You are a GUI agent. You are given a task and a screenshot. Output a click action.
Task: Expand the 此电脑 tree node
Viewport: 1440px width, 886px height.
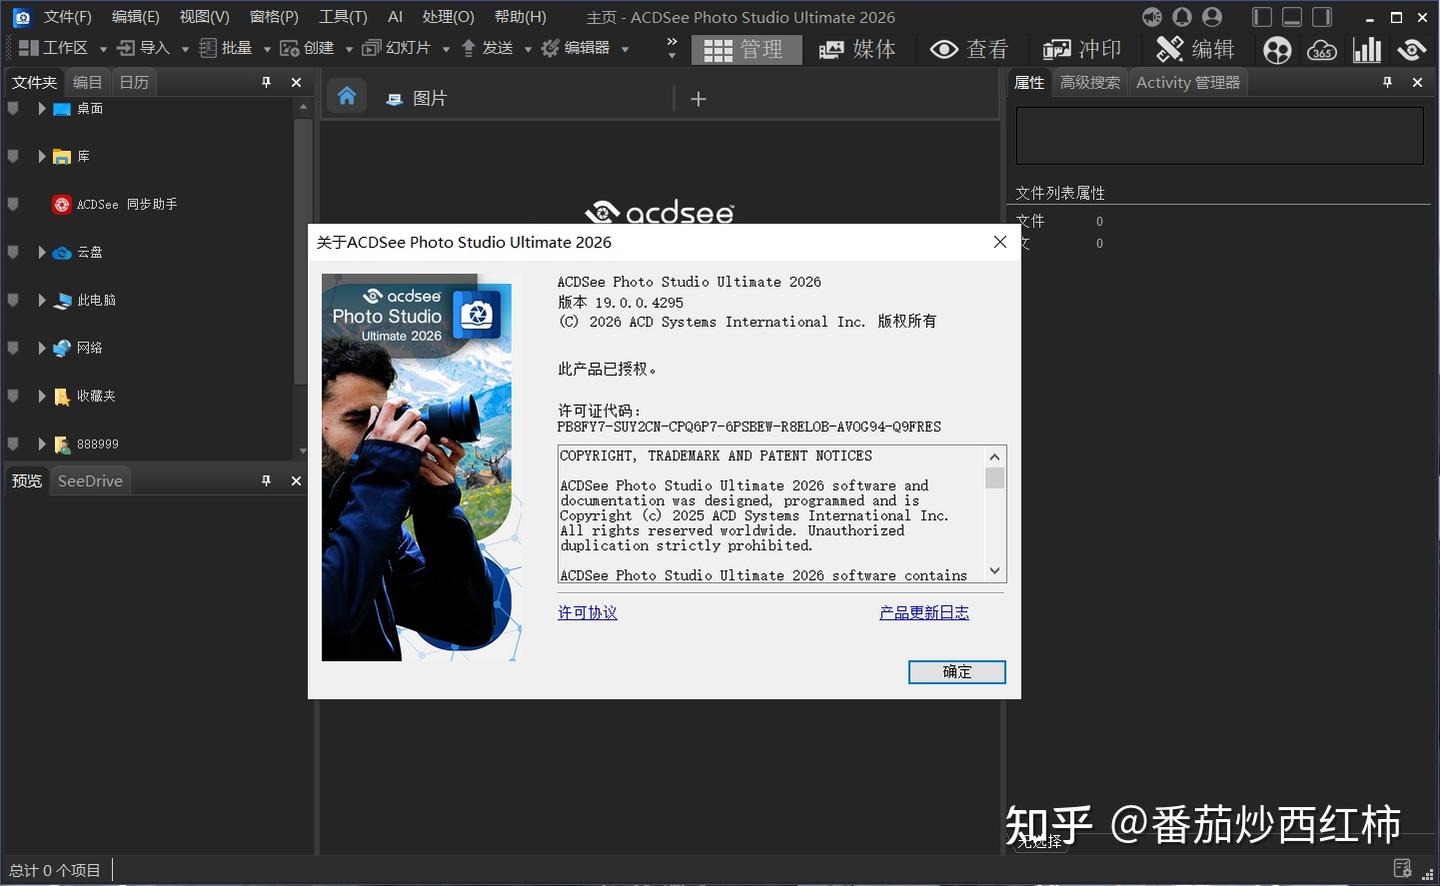[41, 300]
